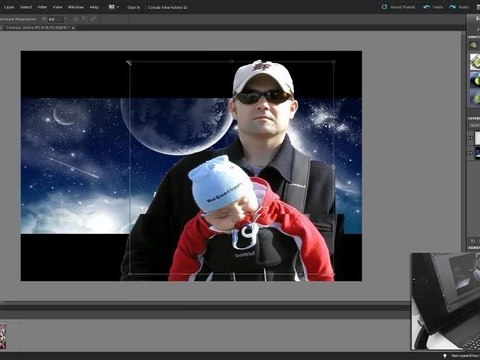Click the top-center transform handle
This screenshot has width=480, height=360.
[x=232, y=62]
